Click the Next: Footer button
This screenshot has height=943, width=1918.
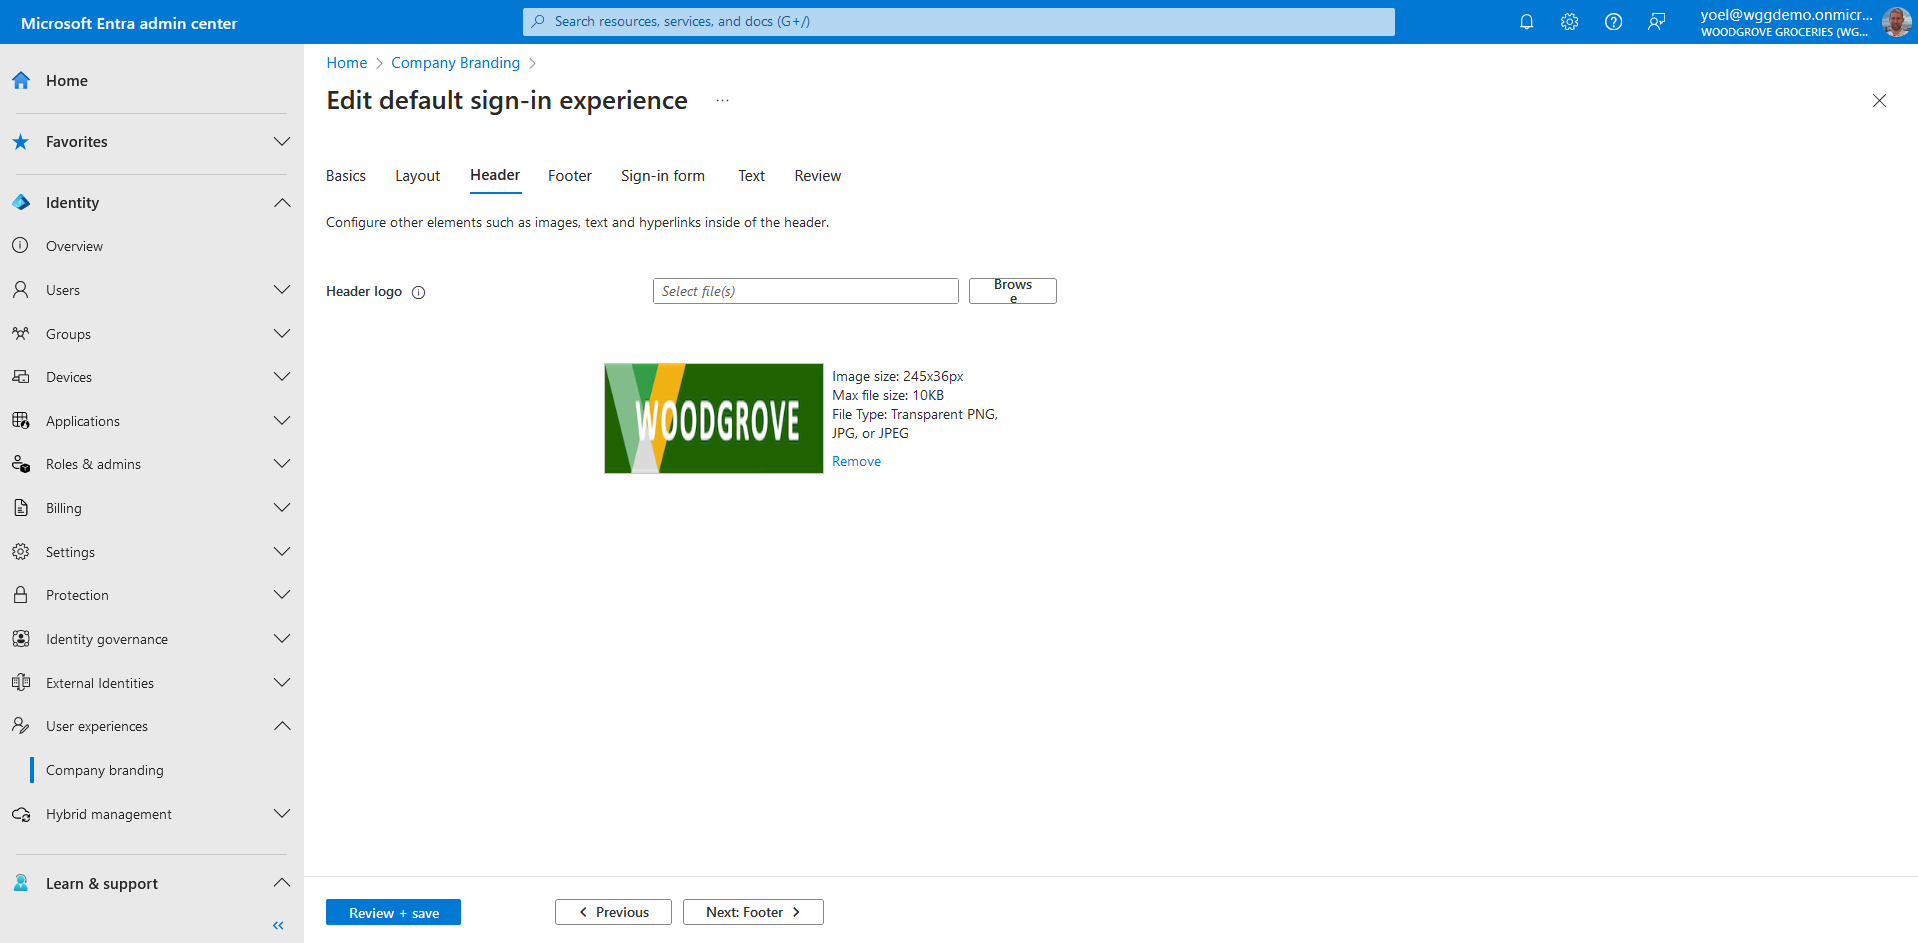point(752,912)
